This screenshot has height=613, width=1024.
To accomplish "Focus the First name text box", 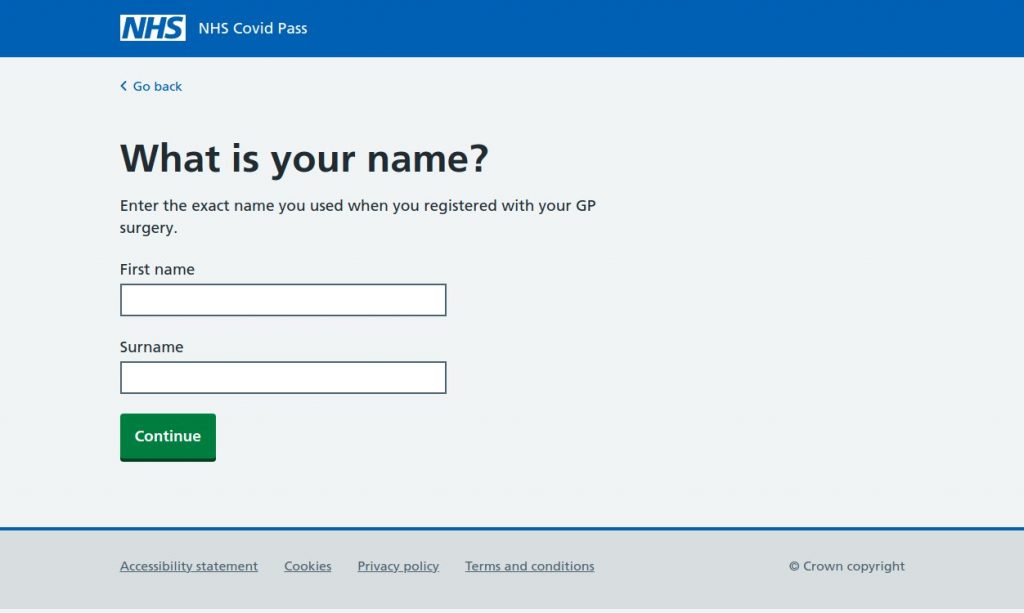I will click(283, 300).
